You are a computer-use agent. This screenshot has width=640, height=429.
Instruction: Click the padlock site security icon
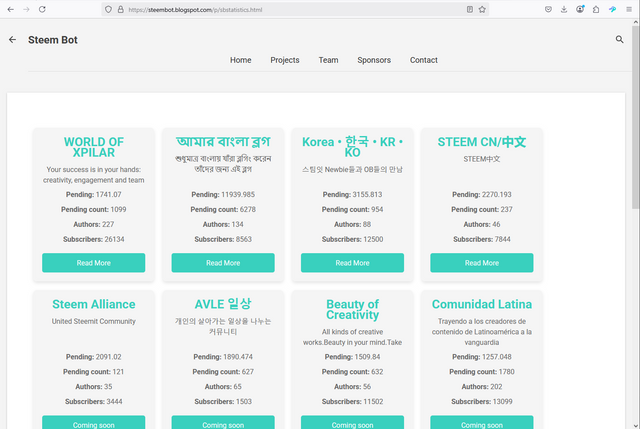coord(121,9)
